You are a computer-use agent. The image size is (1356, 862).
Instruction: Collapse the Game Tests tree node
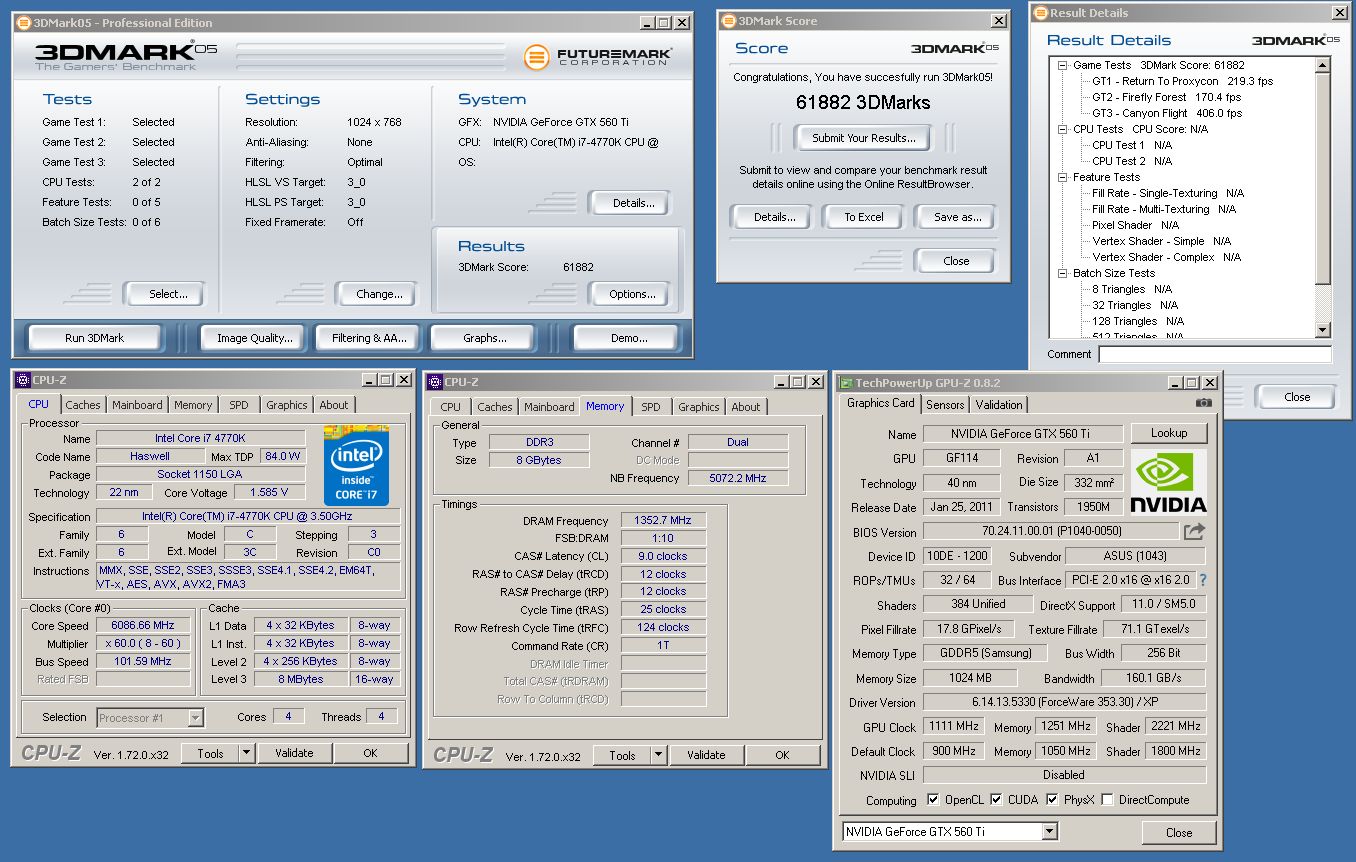(1063, 65)
